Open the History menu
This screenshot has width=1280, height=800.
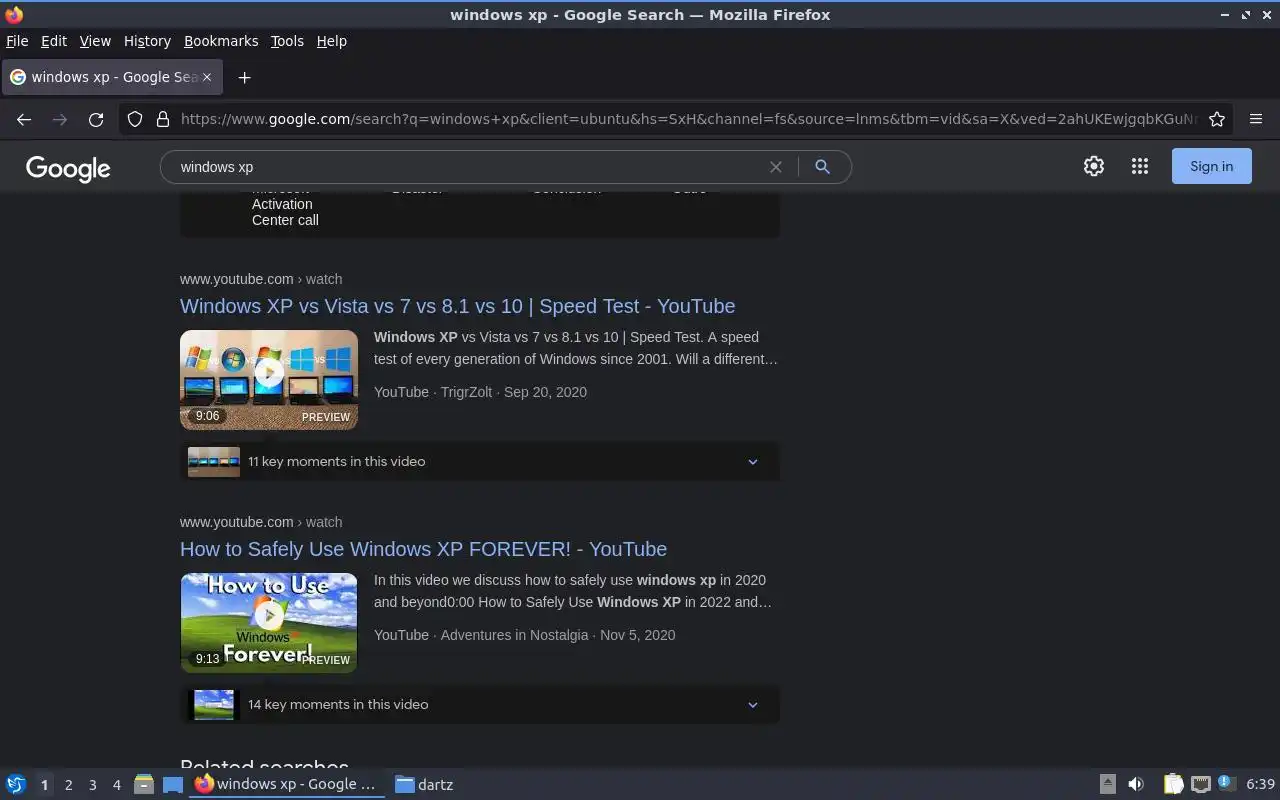pyautogui.click(x=147, y=41)
